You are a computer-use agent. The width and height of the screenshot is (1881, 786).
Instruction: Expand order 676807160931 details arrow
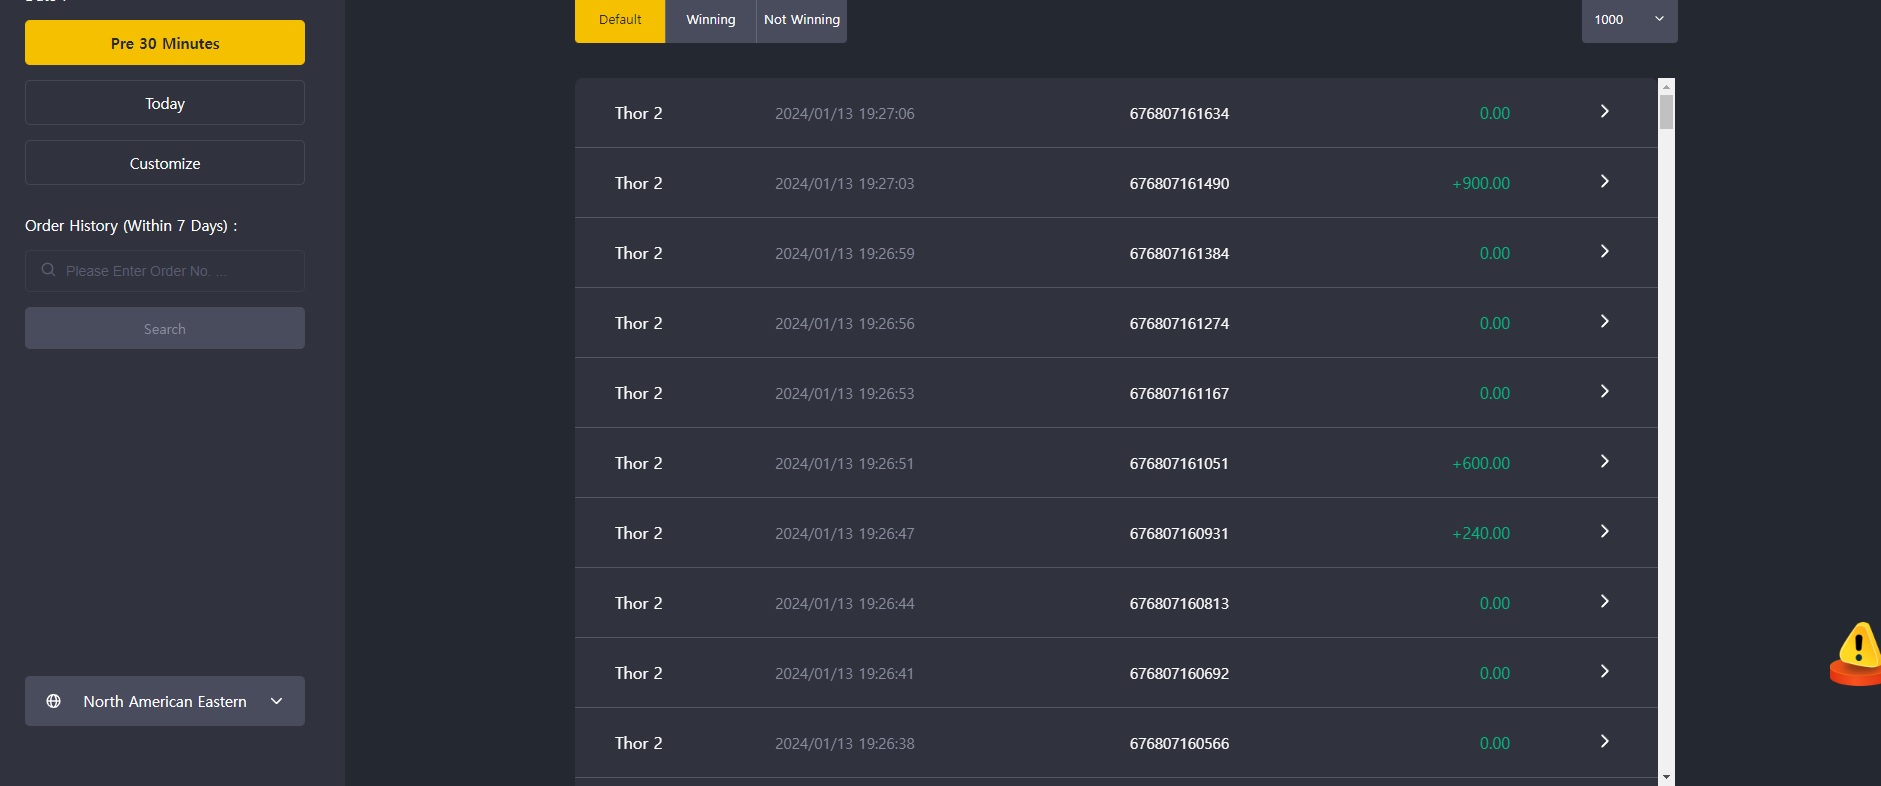1604,532
